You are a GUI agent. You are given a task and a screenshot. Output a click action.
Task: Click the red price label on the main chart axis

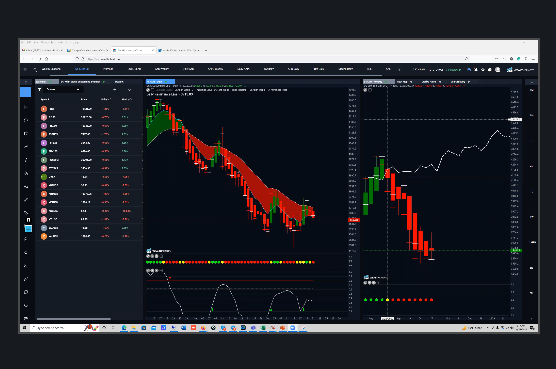tap(354, 220)
